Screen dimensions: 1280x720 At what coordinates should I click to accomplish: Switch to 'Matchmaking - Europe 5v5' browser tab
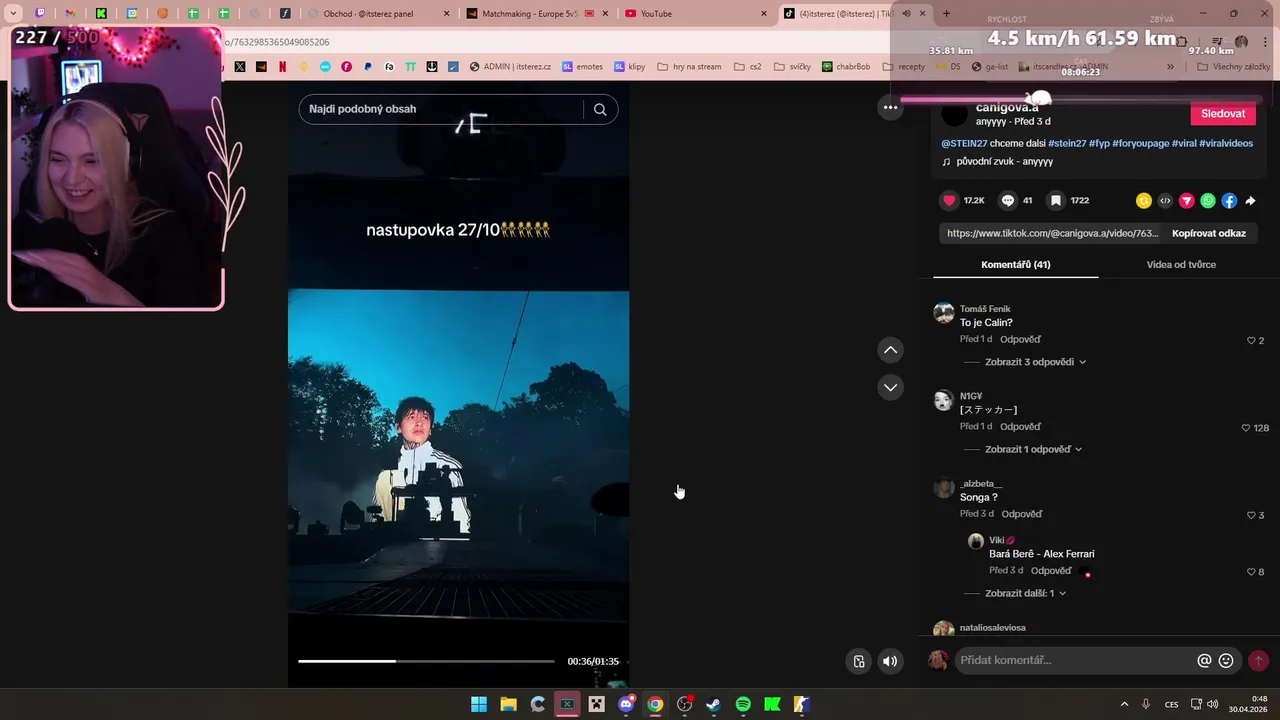pyautogui.click(x=535, y=14)
